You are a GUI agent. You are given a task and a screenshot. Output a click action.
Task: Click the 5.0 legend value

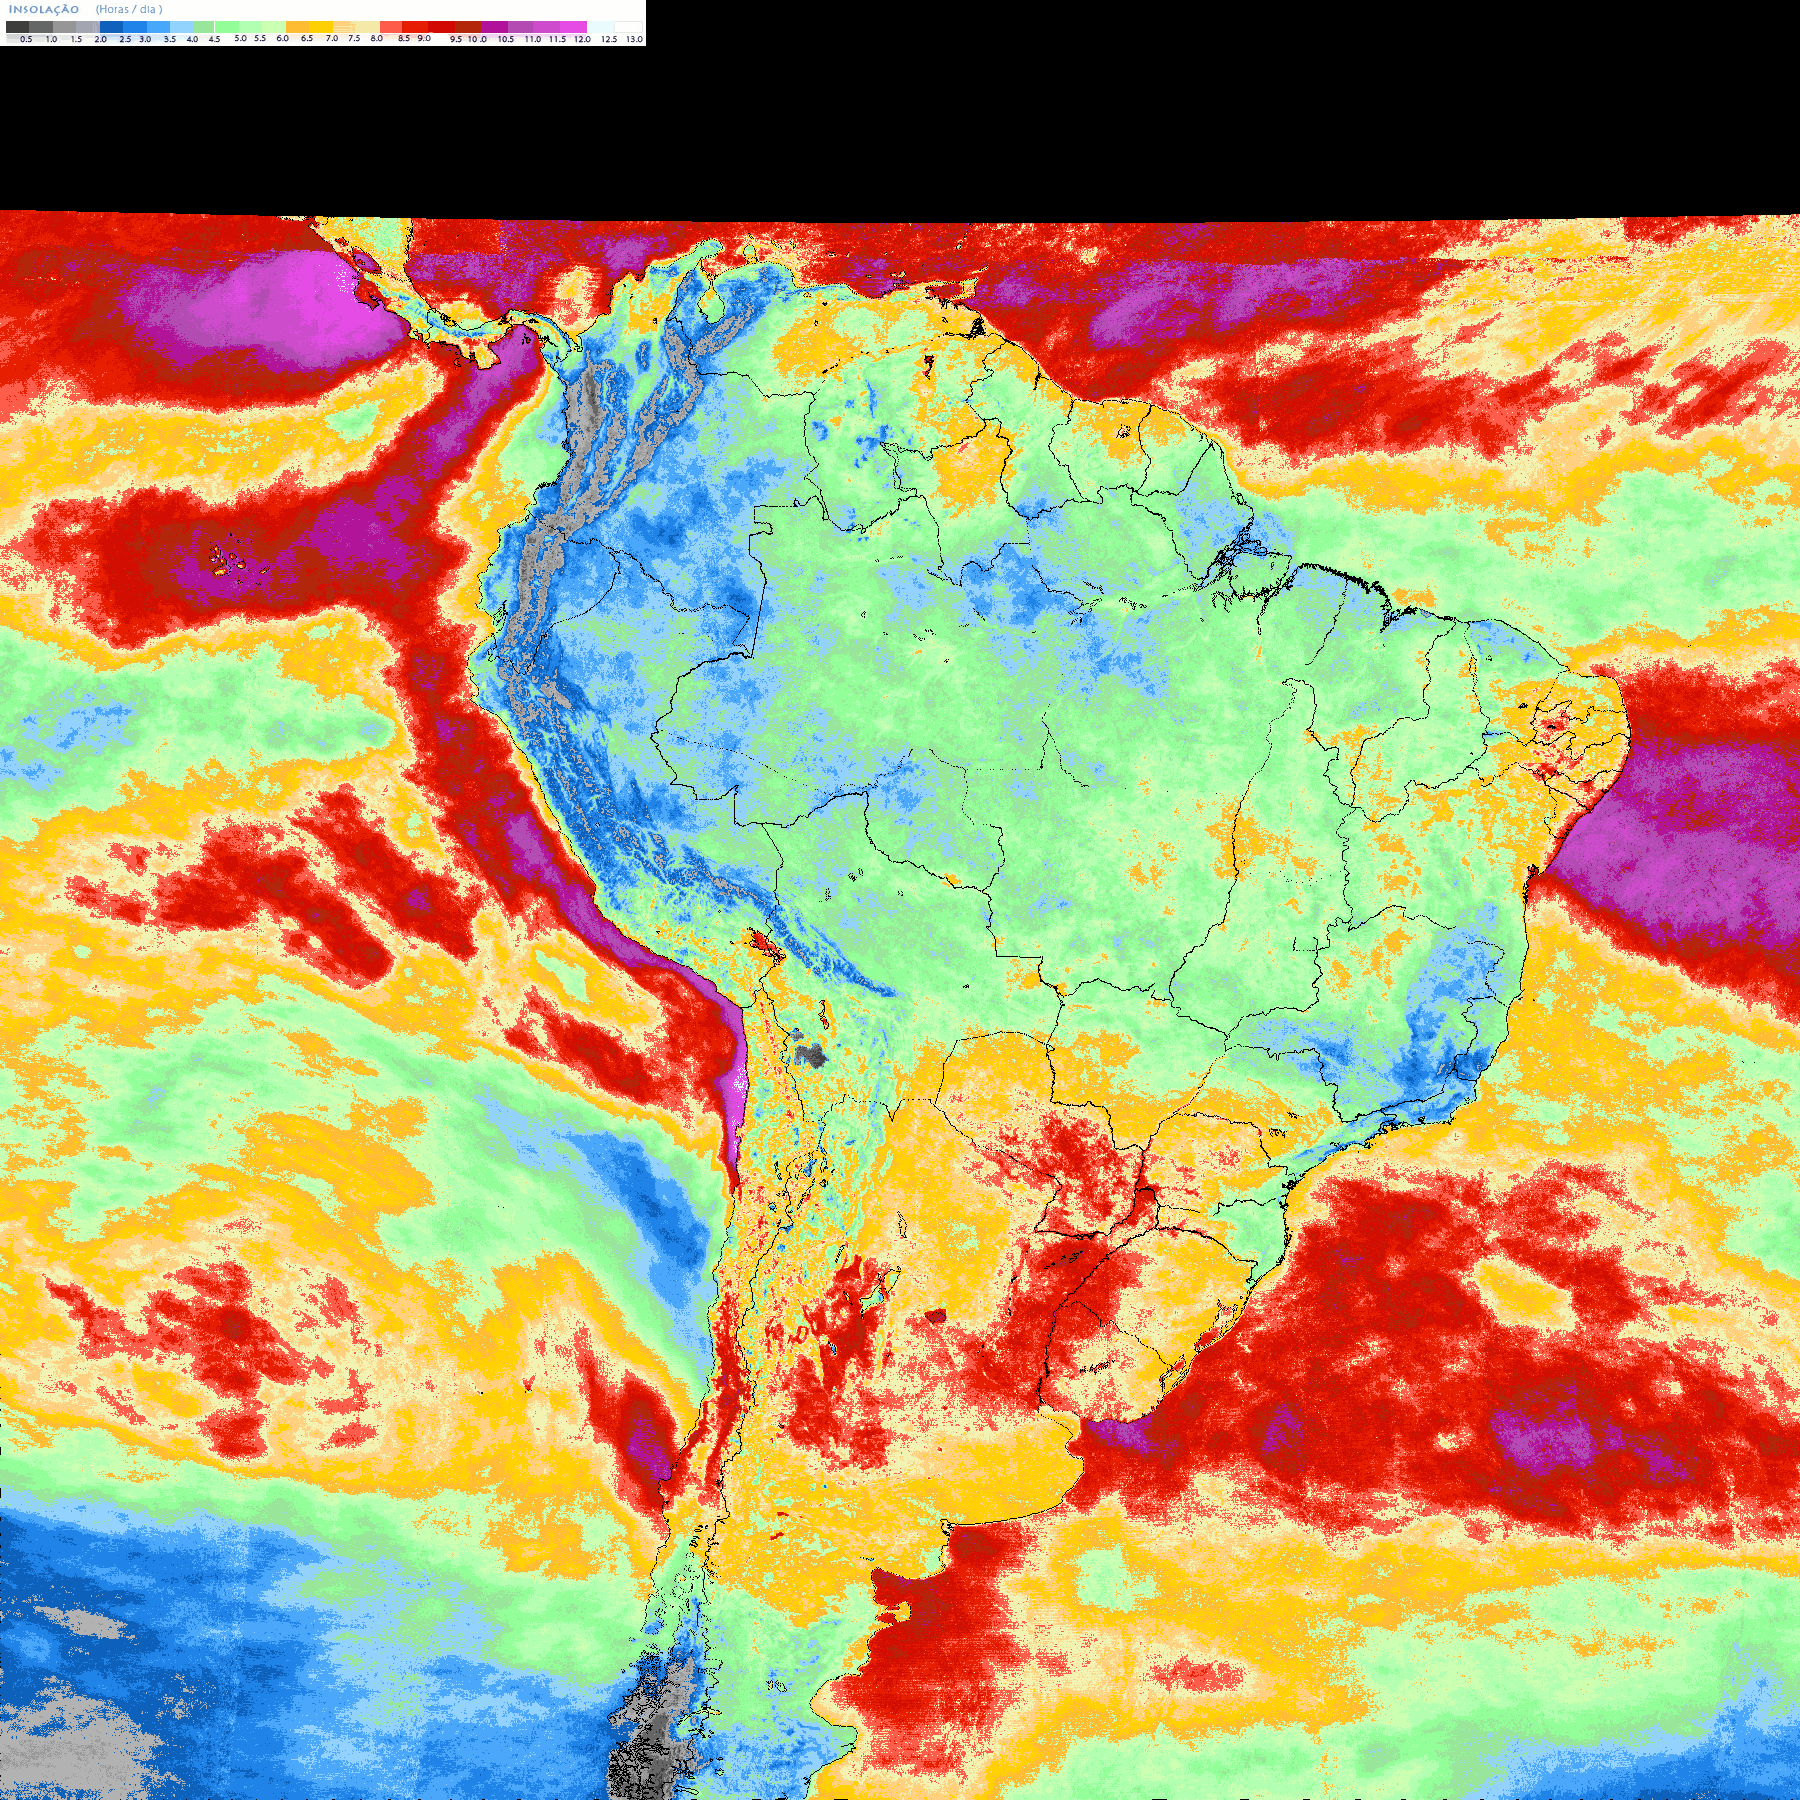click(x=240, y=38)
